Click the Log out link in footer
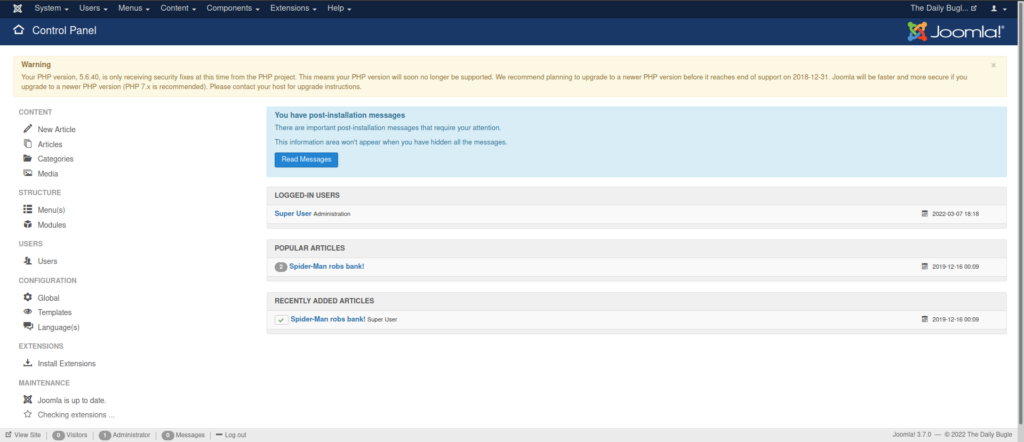Screen dimensions: 1024x442 point(234,435)
